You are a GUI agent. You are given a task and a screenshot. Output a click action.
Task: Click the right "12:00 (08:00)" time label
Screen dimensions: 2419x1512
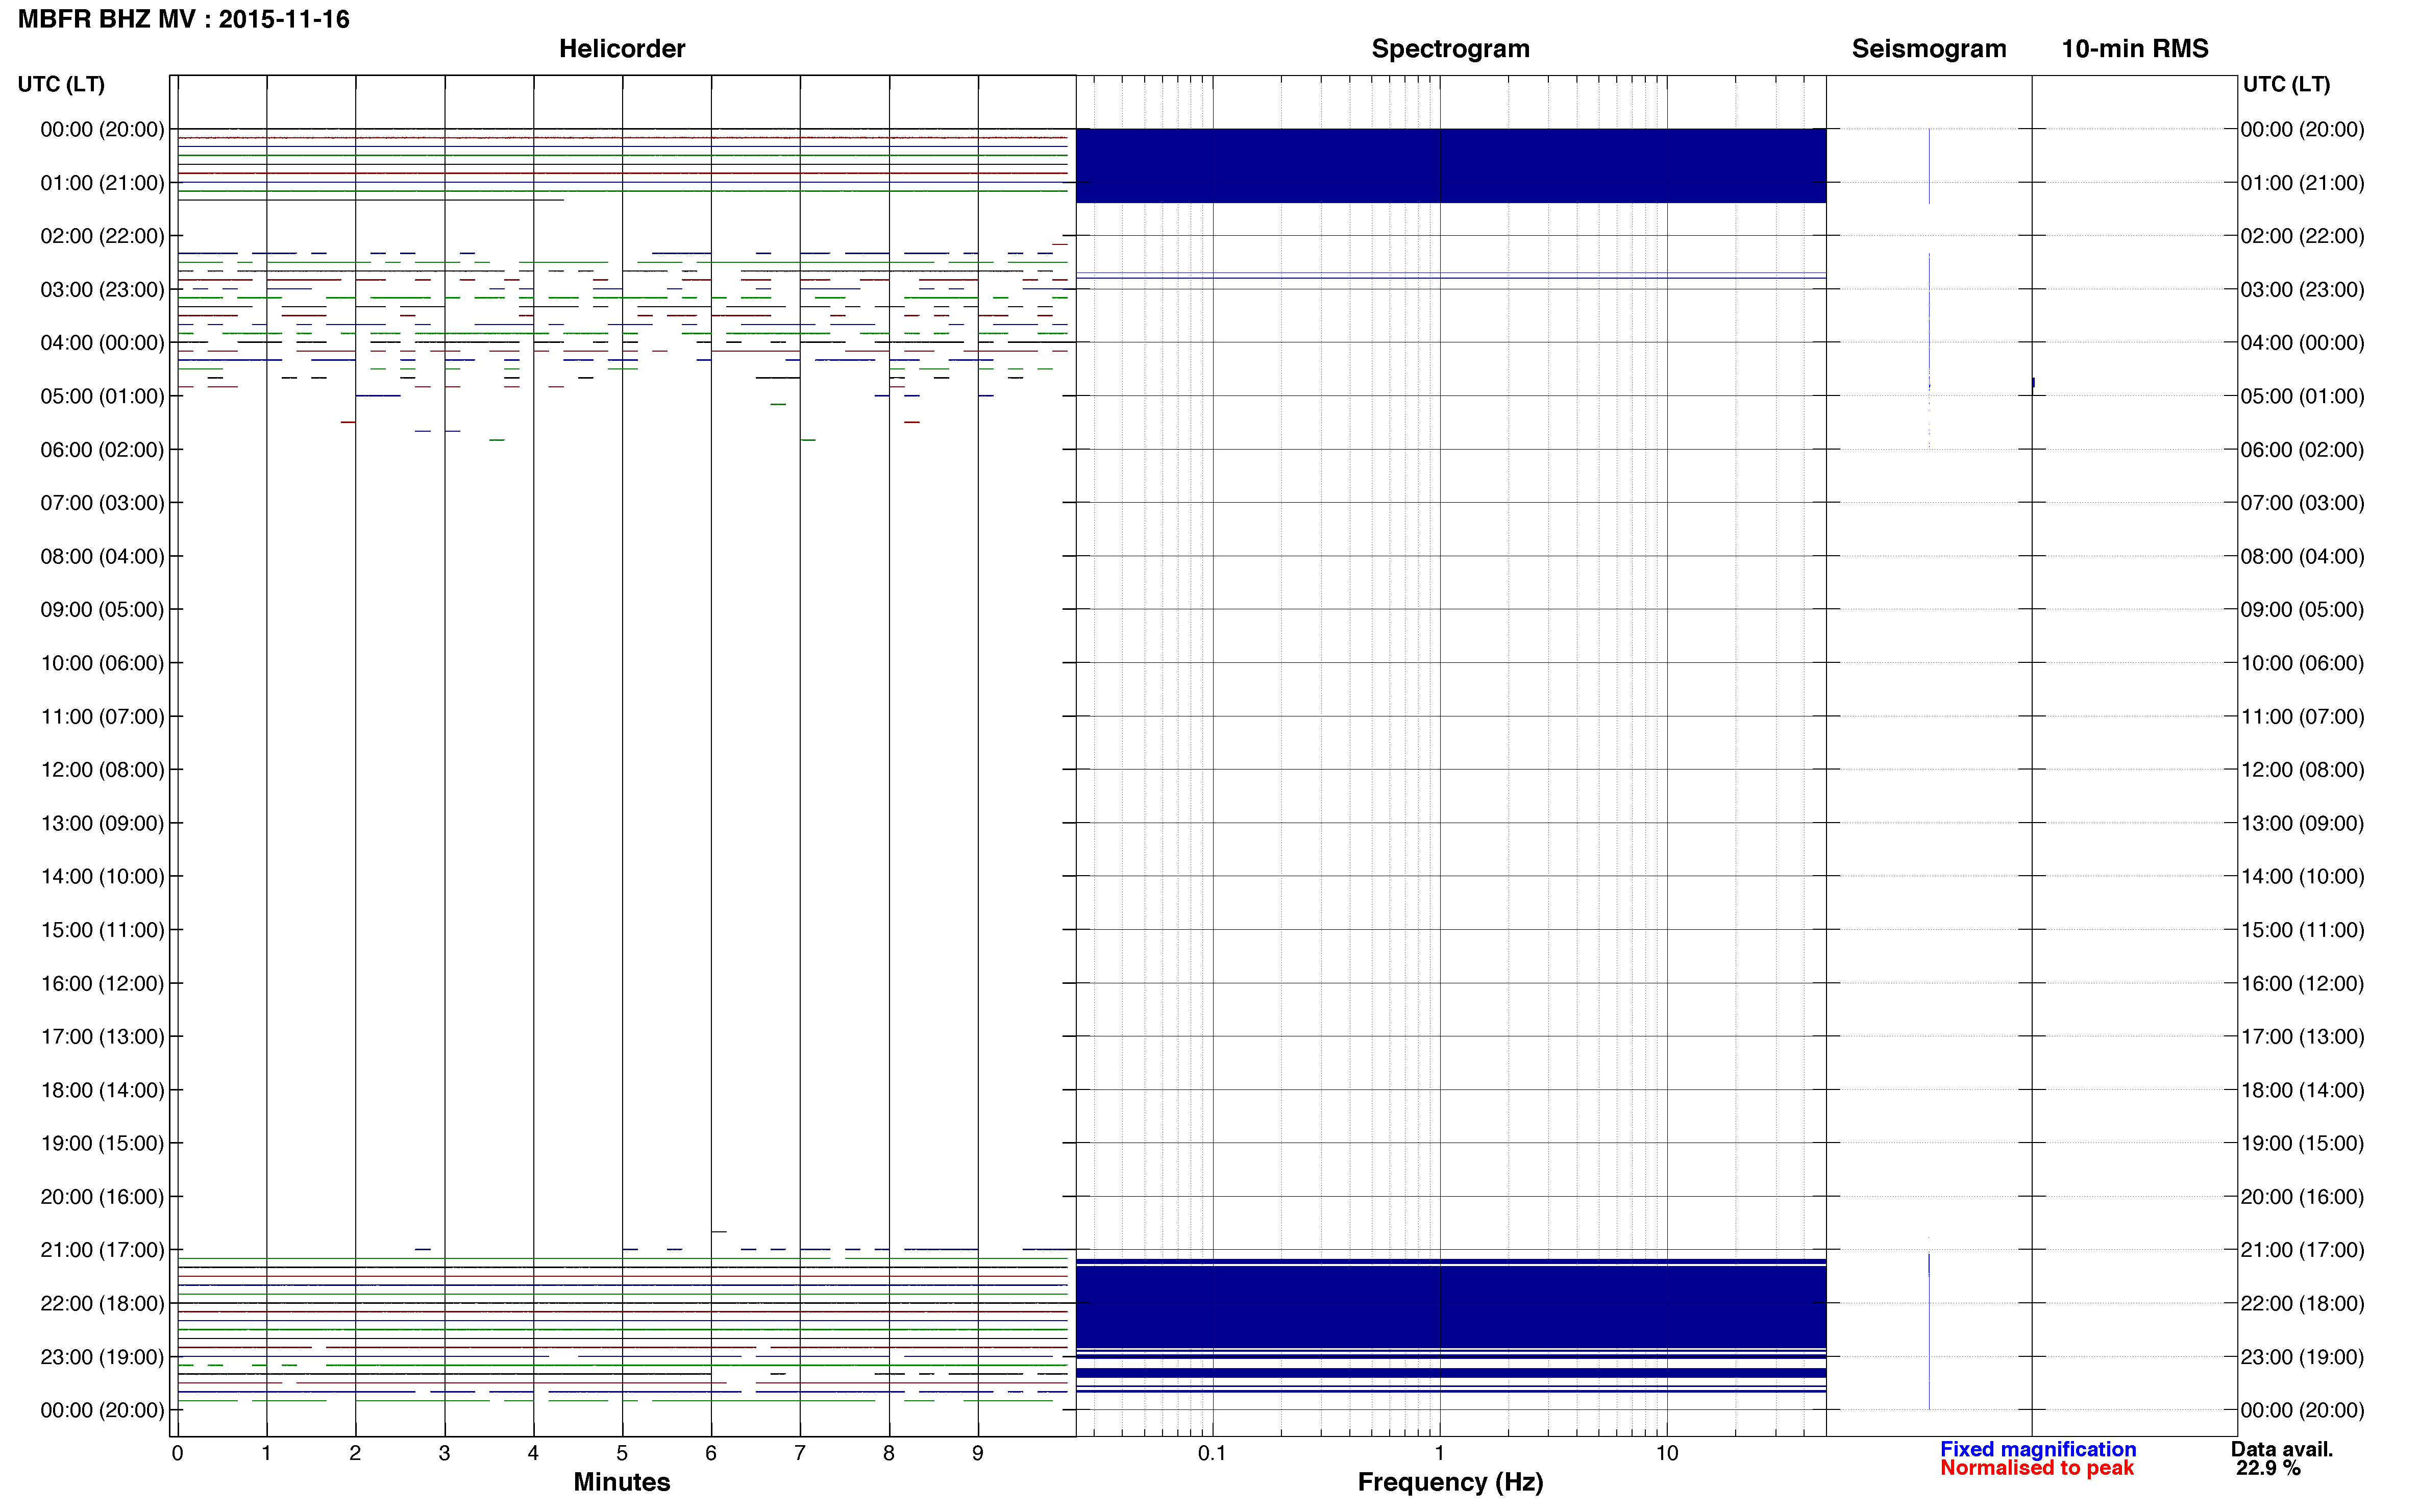2302,770
